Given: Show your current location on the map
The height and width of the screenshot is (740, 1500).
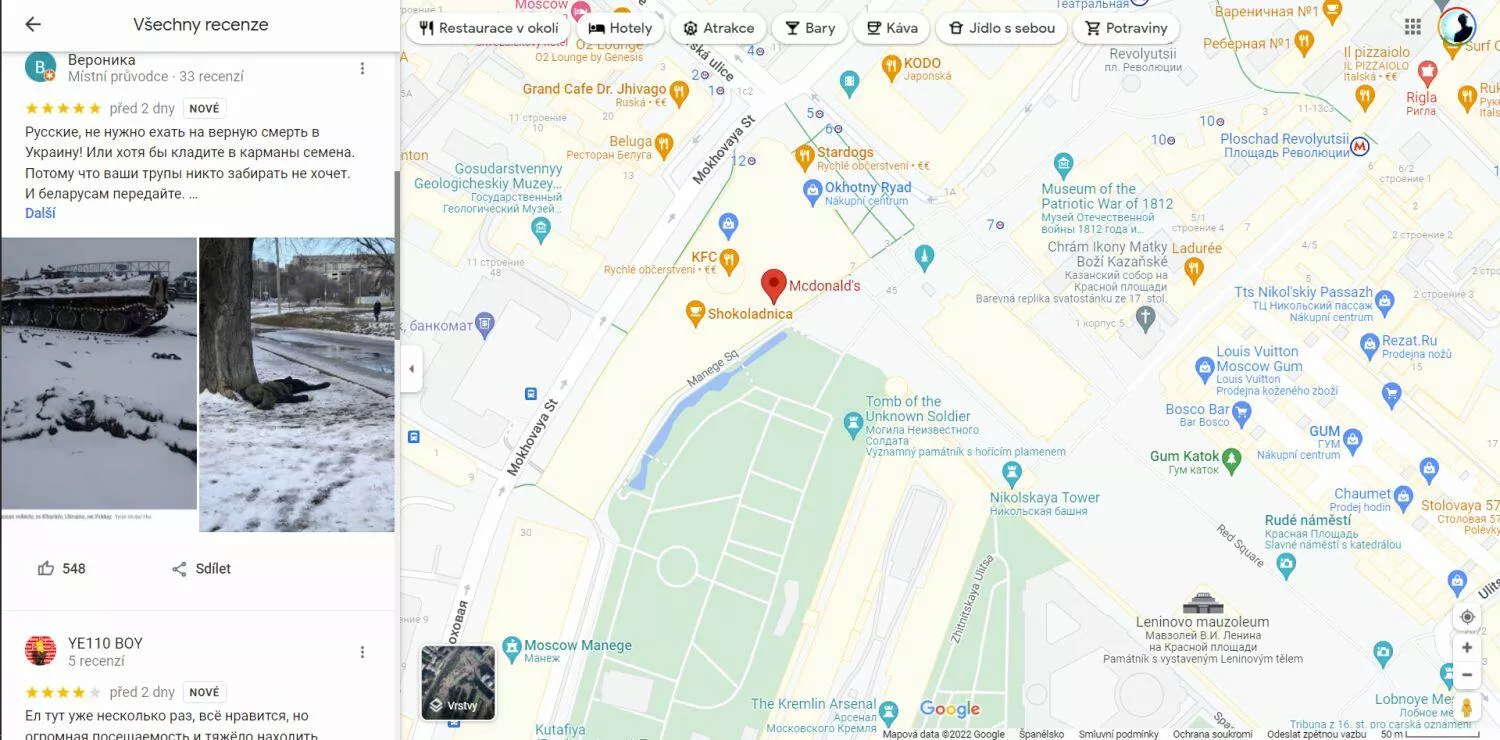Looking at the screenshot, I should click(1467, 617).
